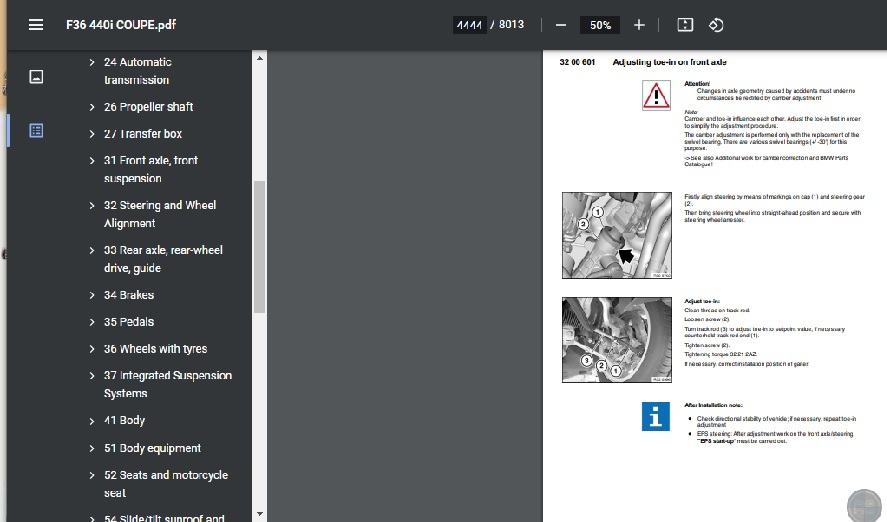Expand the 35 Pedals chevron
This screenshot has height=522, width=887.
pyautogui.click(x=92, y=322)
